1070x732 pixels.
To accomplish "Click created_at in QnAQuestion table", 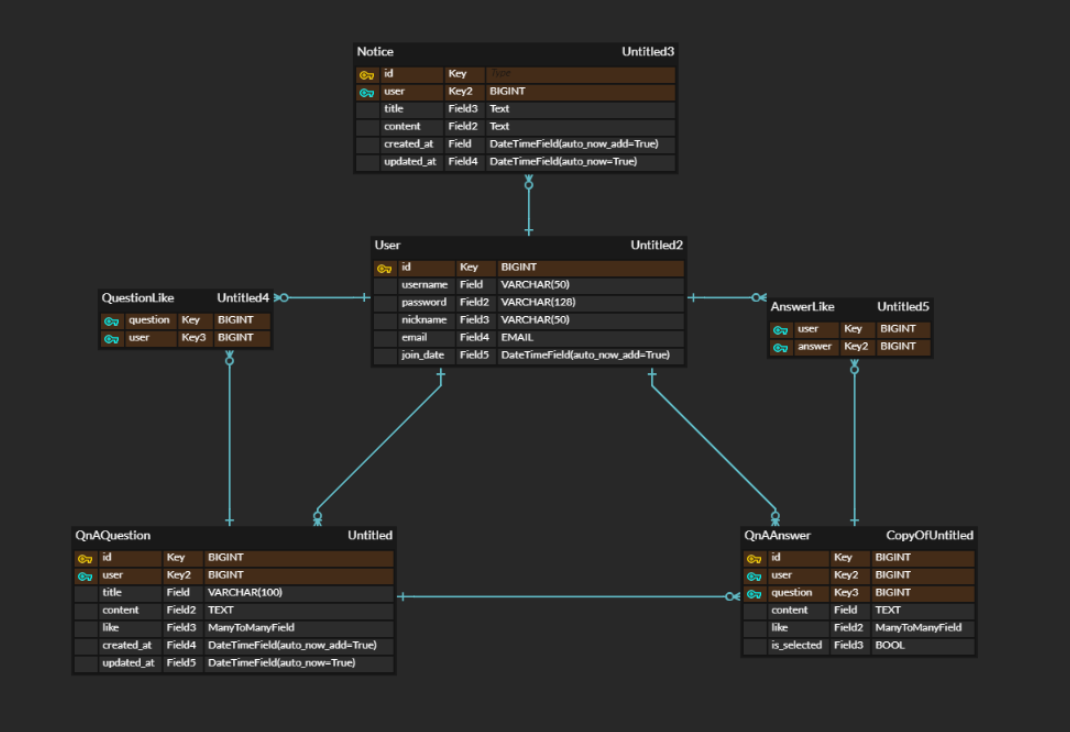I will point(127,645).
